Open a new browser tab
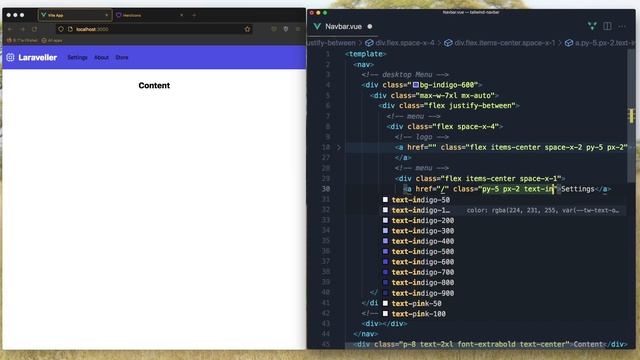640x360 pixels. [x=194, y=15]
